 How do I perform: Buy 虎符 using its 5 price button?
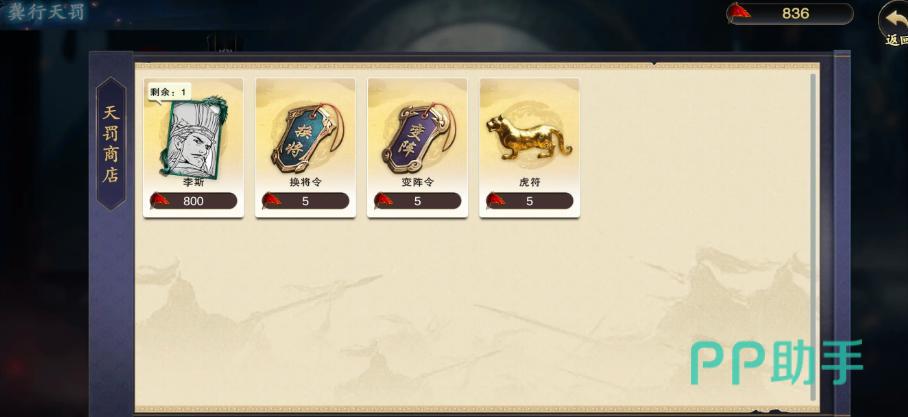point(529,201)
